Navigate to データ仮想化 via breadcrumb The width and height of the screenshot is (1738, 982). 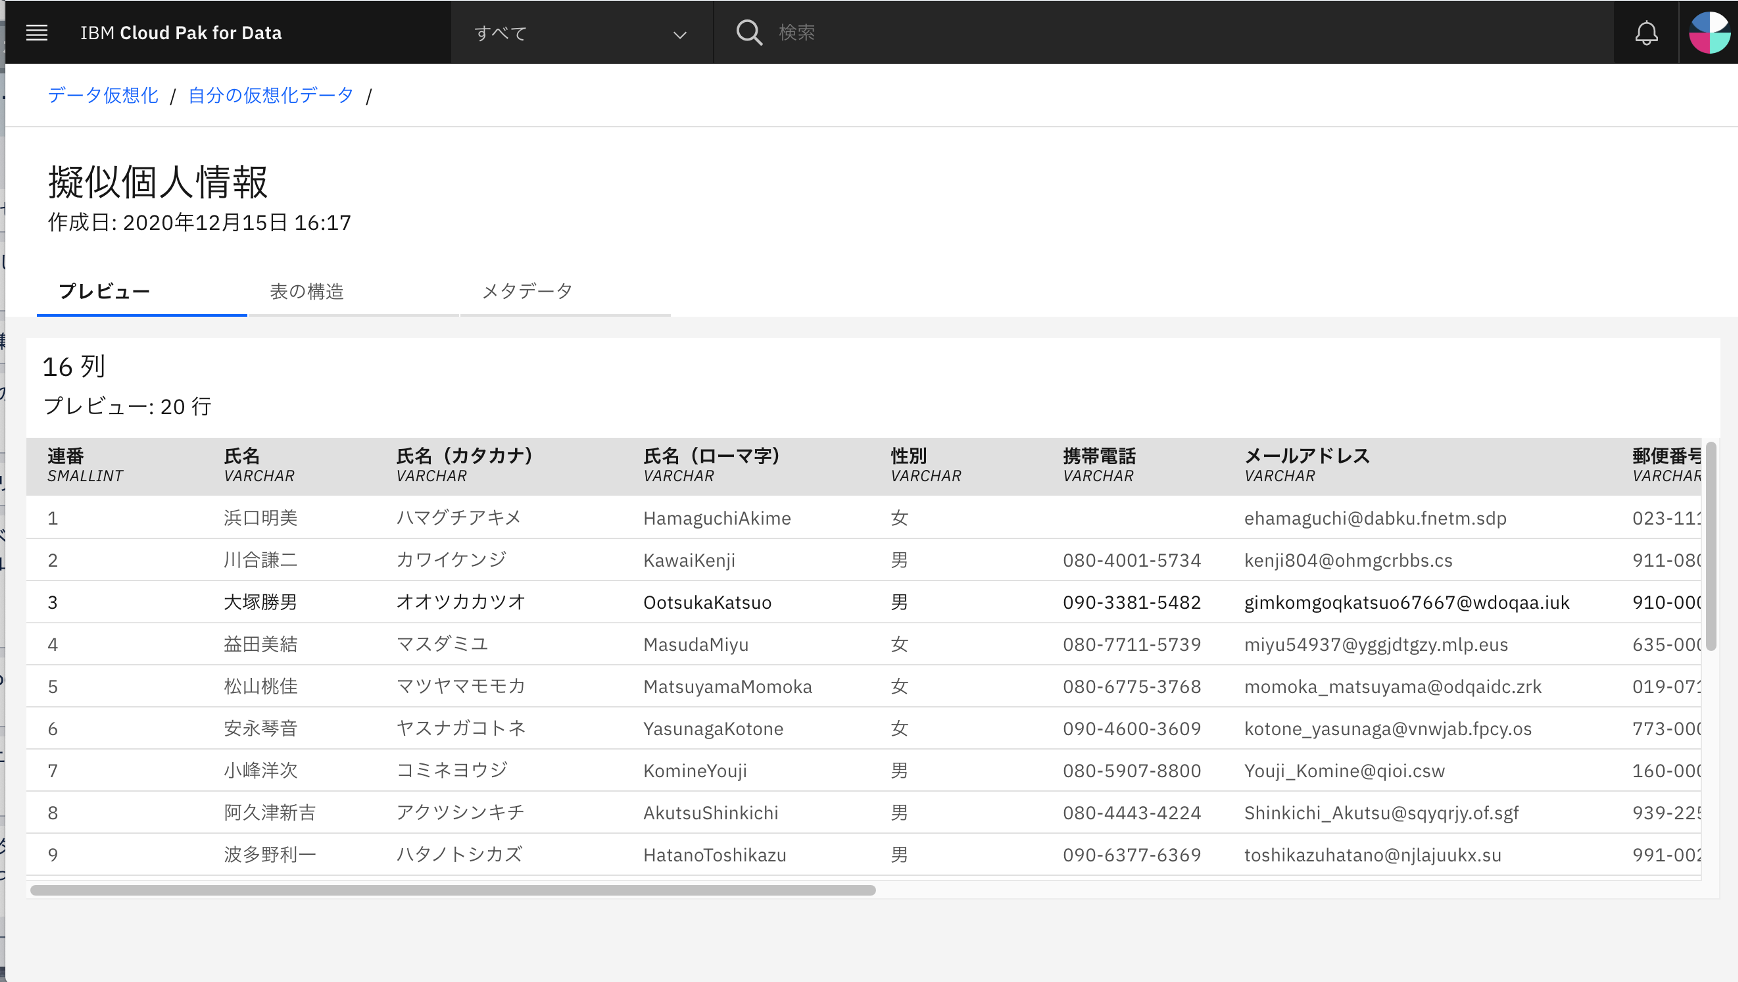101,95
